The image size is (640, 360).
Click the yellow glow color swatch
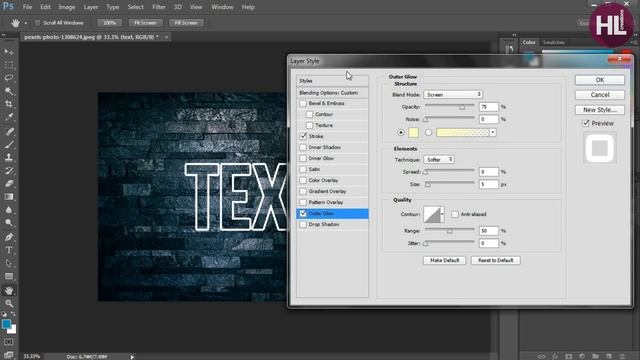[x=413, y=133]
